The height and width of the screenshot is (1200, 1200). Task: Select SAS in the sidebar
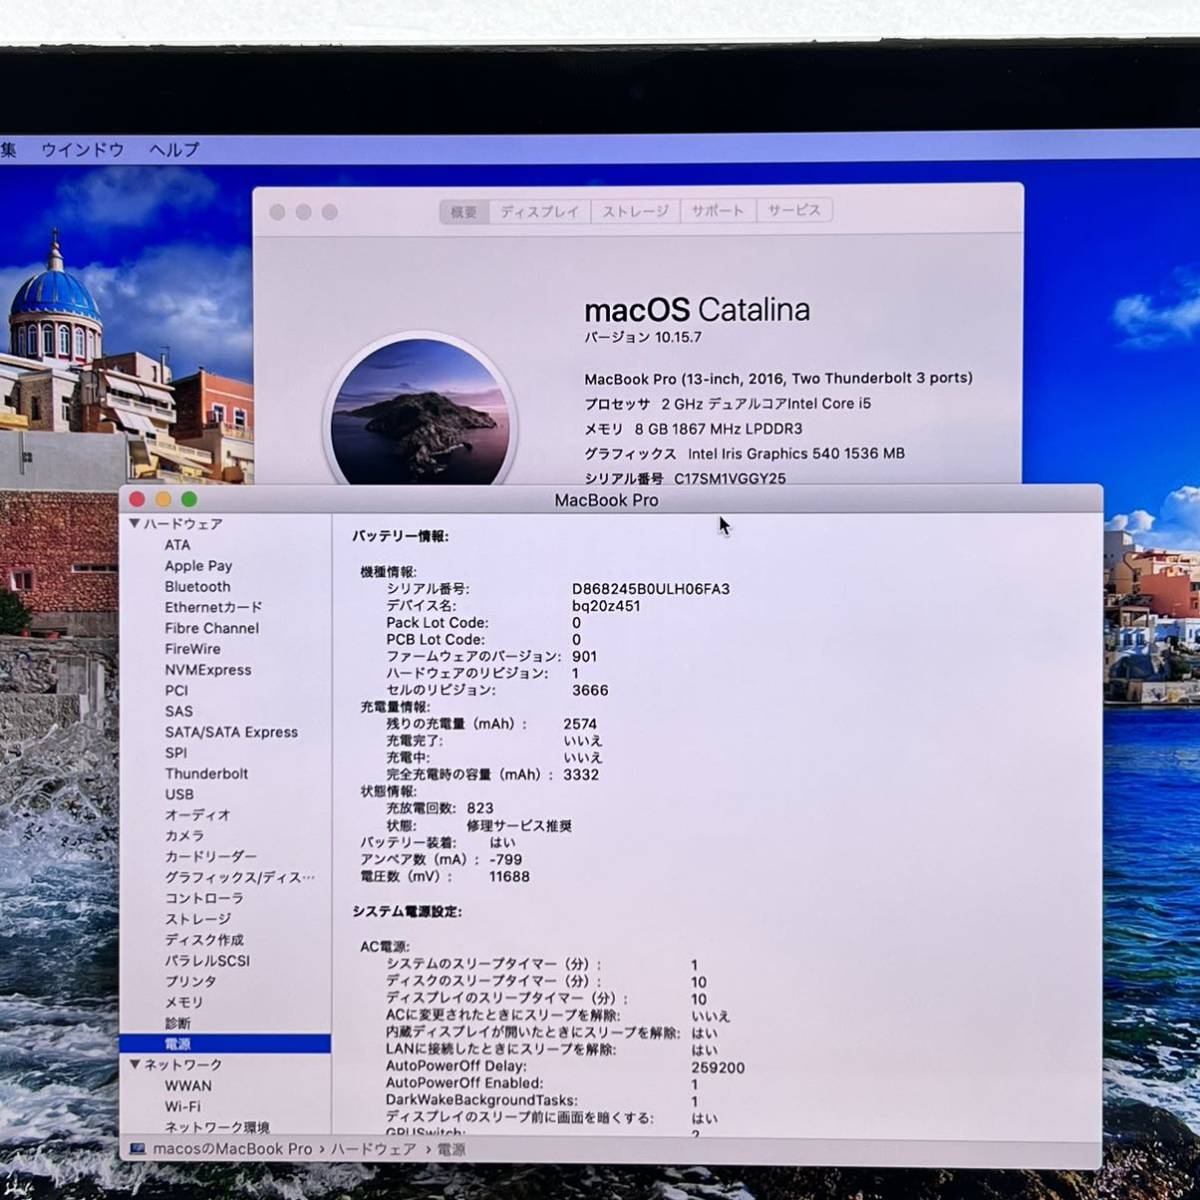point(179,711)
